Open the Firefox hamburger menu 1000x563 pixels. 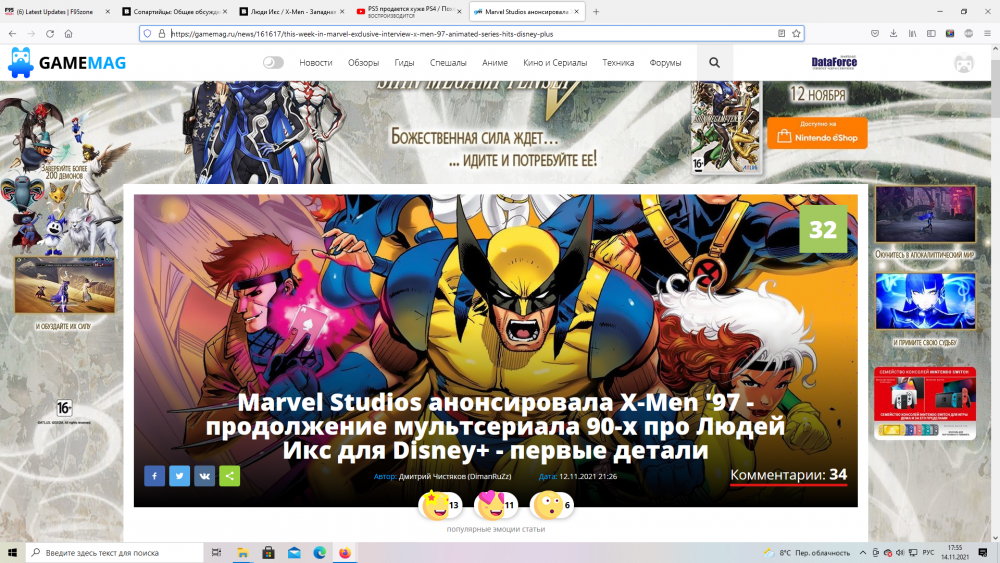(987, 34)
